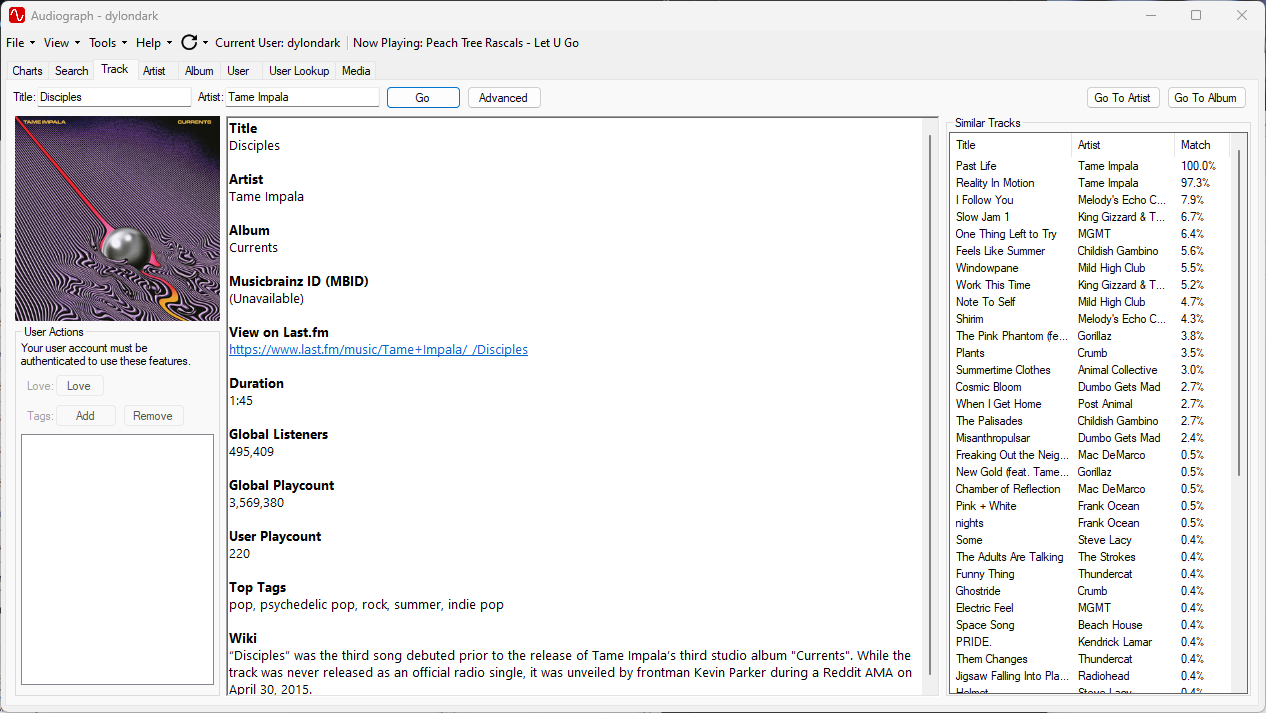Click the refresh icon in the toolbar

click(x=188, y=43)
